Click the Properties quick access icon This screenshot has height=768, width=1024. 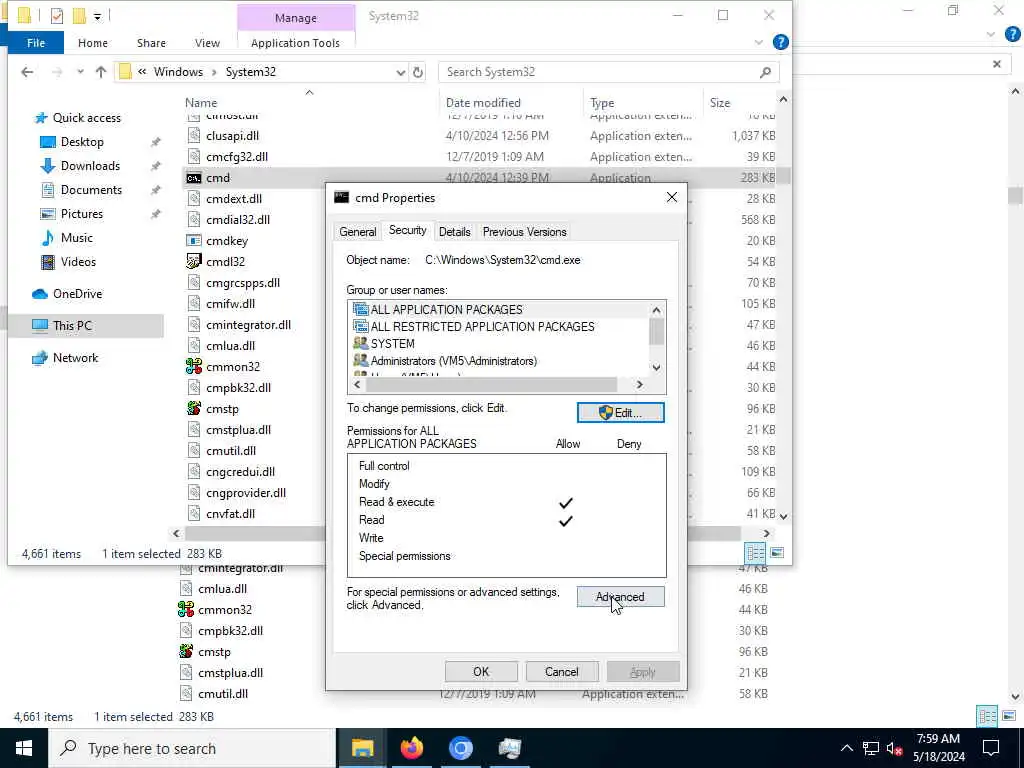pyautogui.click(x=57, y=15)
